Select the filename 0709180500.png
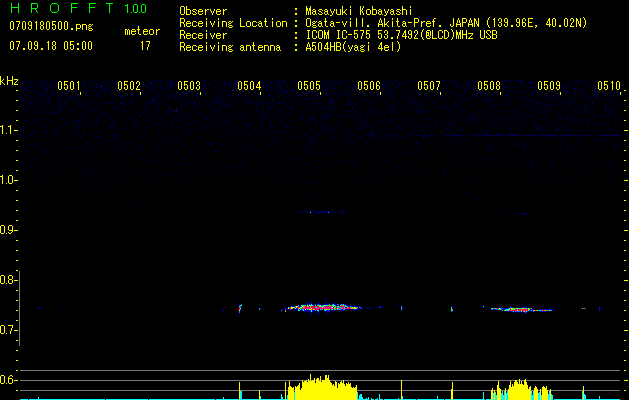This screenshot has width=629, height=400. coord(51,26)
